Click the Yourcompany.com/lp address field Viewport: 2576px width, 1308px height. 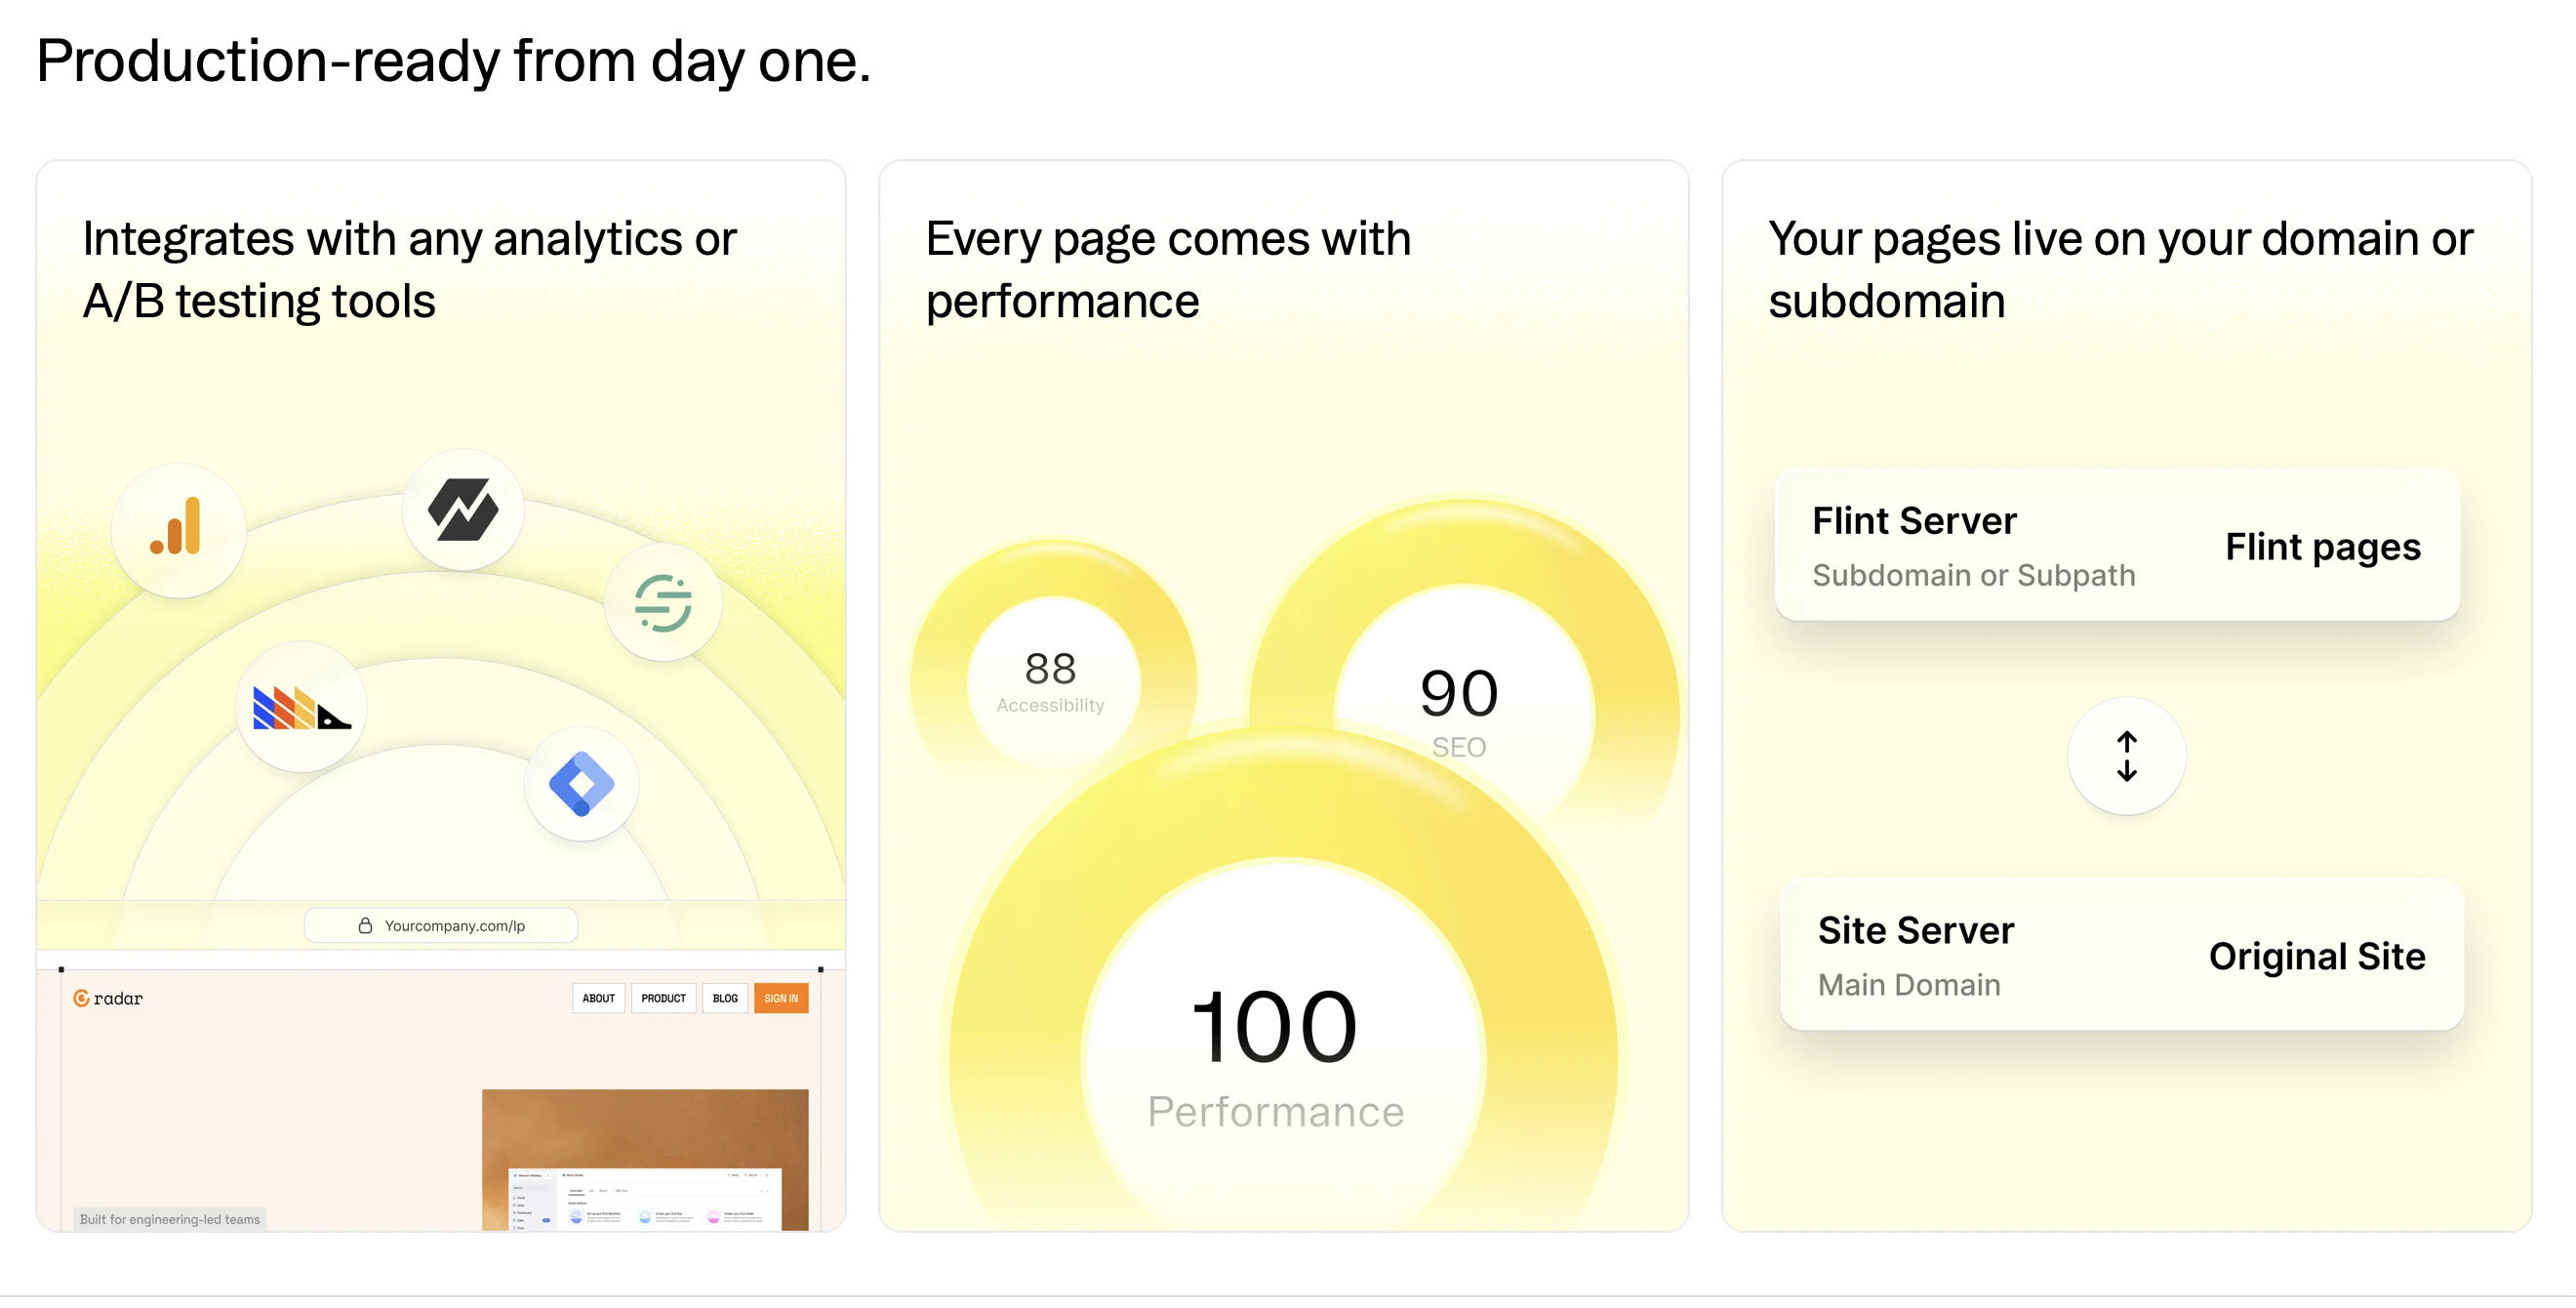(440, 925)
